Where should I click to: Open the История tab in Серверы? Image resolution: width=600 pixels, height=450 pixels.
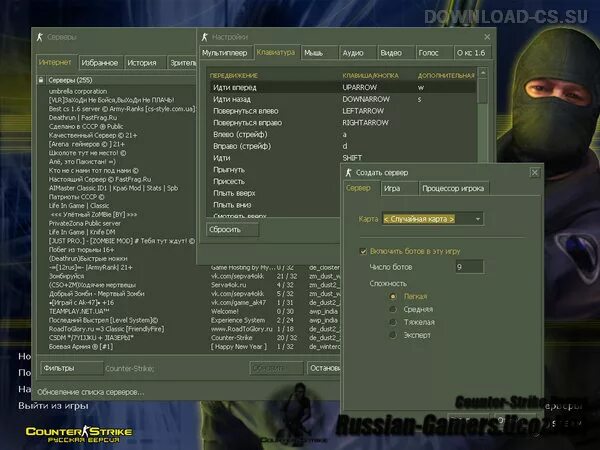145,63
